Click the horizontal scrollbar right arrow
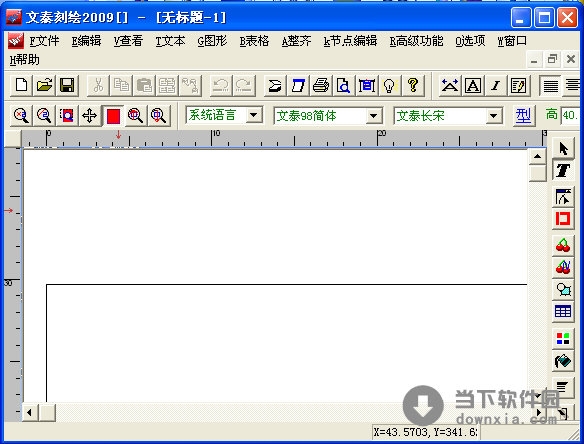The height and width of the screenshot is (444, 584). 539,412
